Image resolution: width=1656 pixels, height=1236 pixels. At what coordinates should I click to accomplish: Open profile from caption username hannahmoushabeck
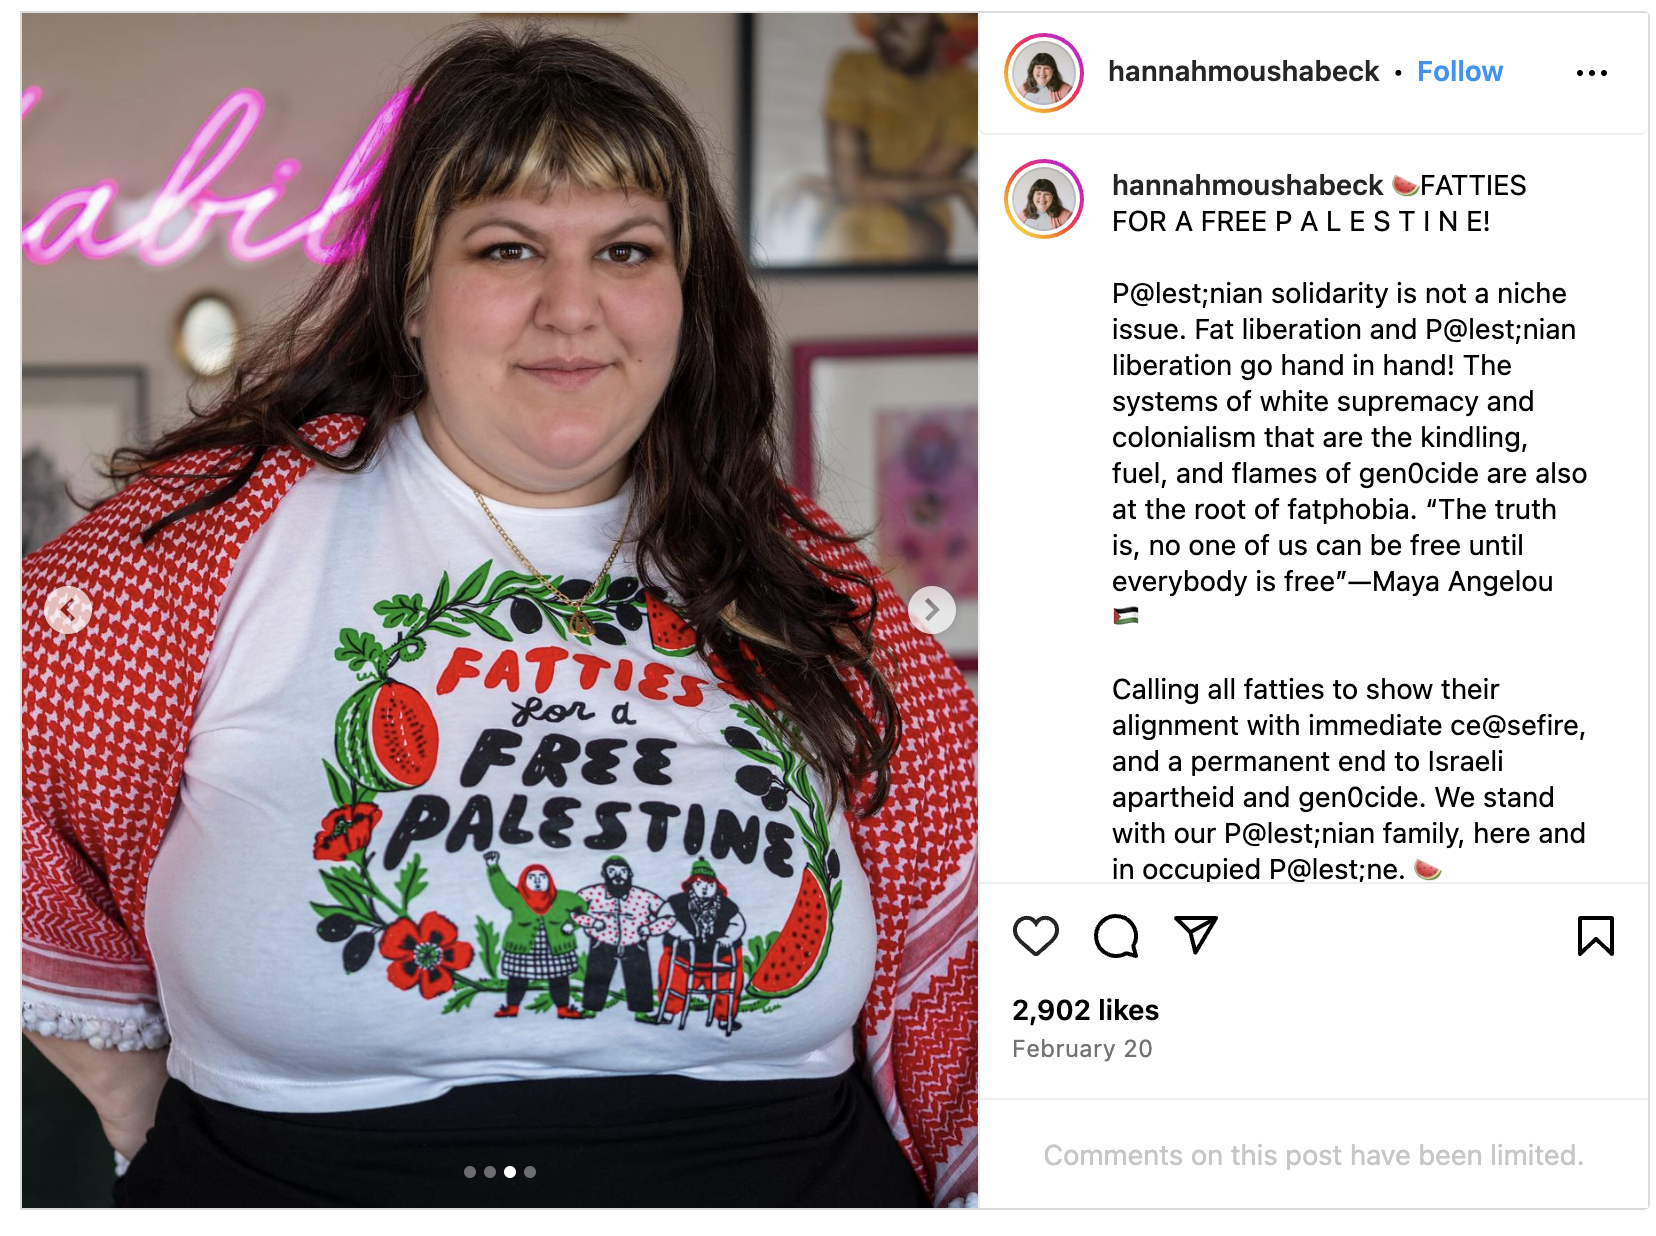1247,186
